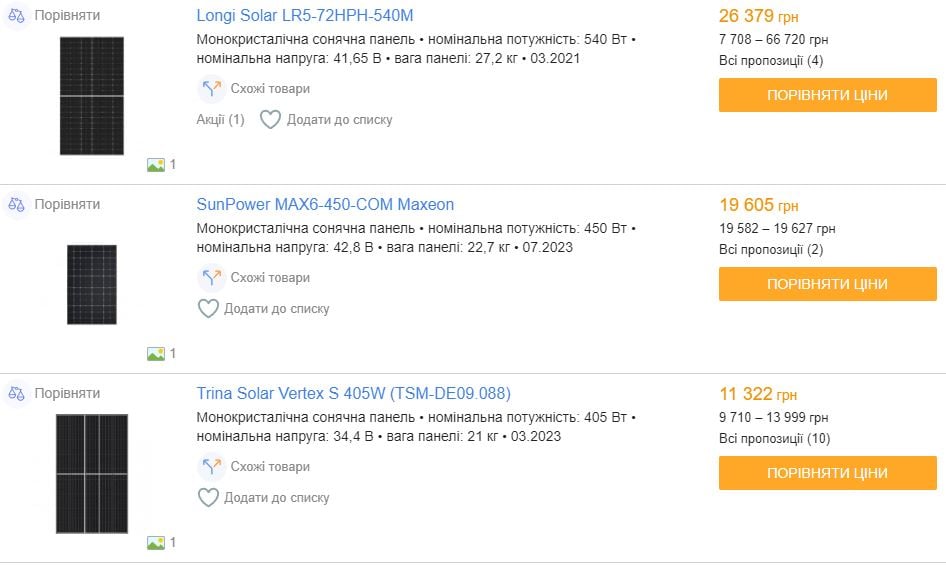
Task: Click the photo gallery icon under Trina Solar image
Action: point(156,543)
